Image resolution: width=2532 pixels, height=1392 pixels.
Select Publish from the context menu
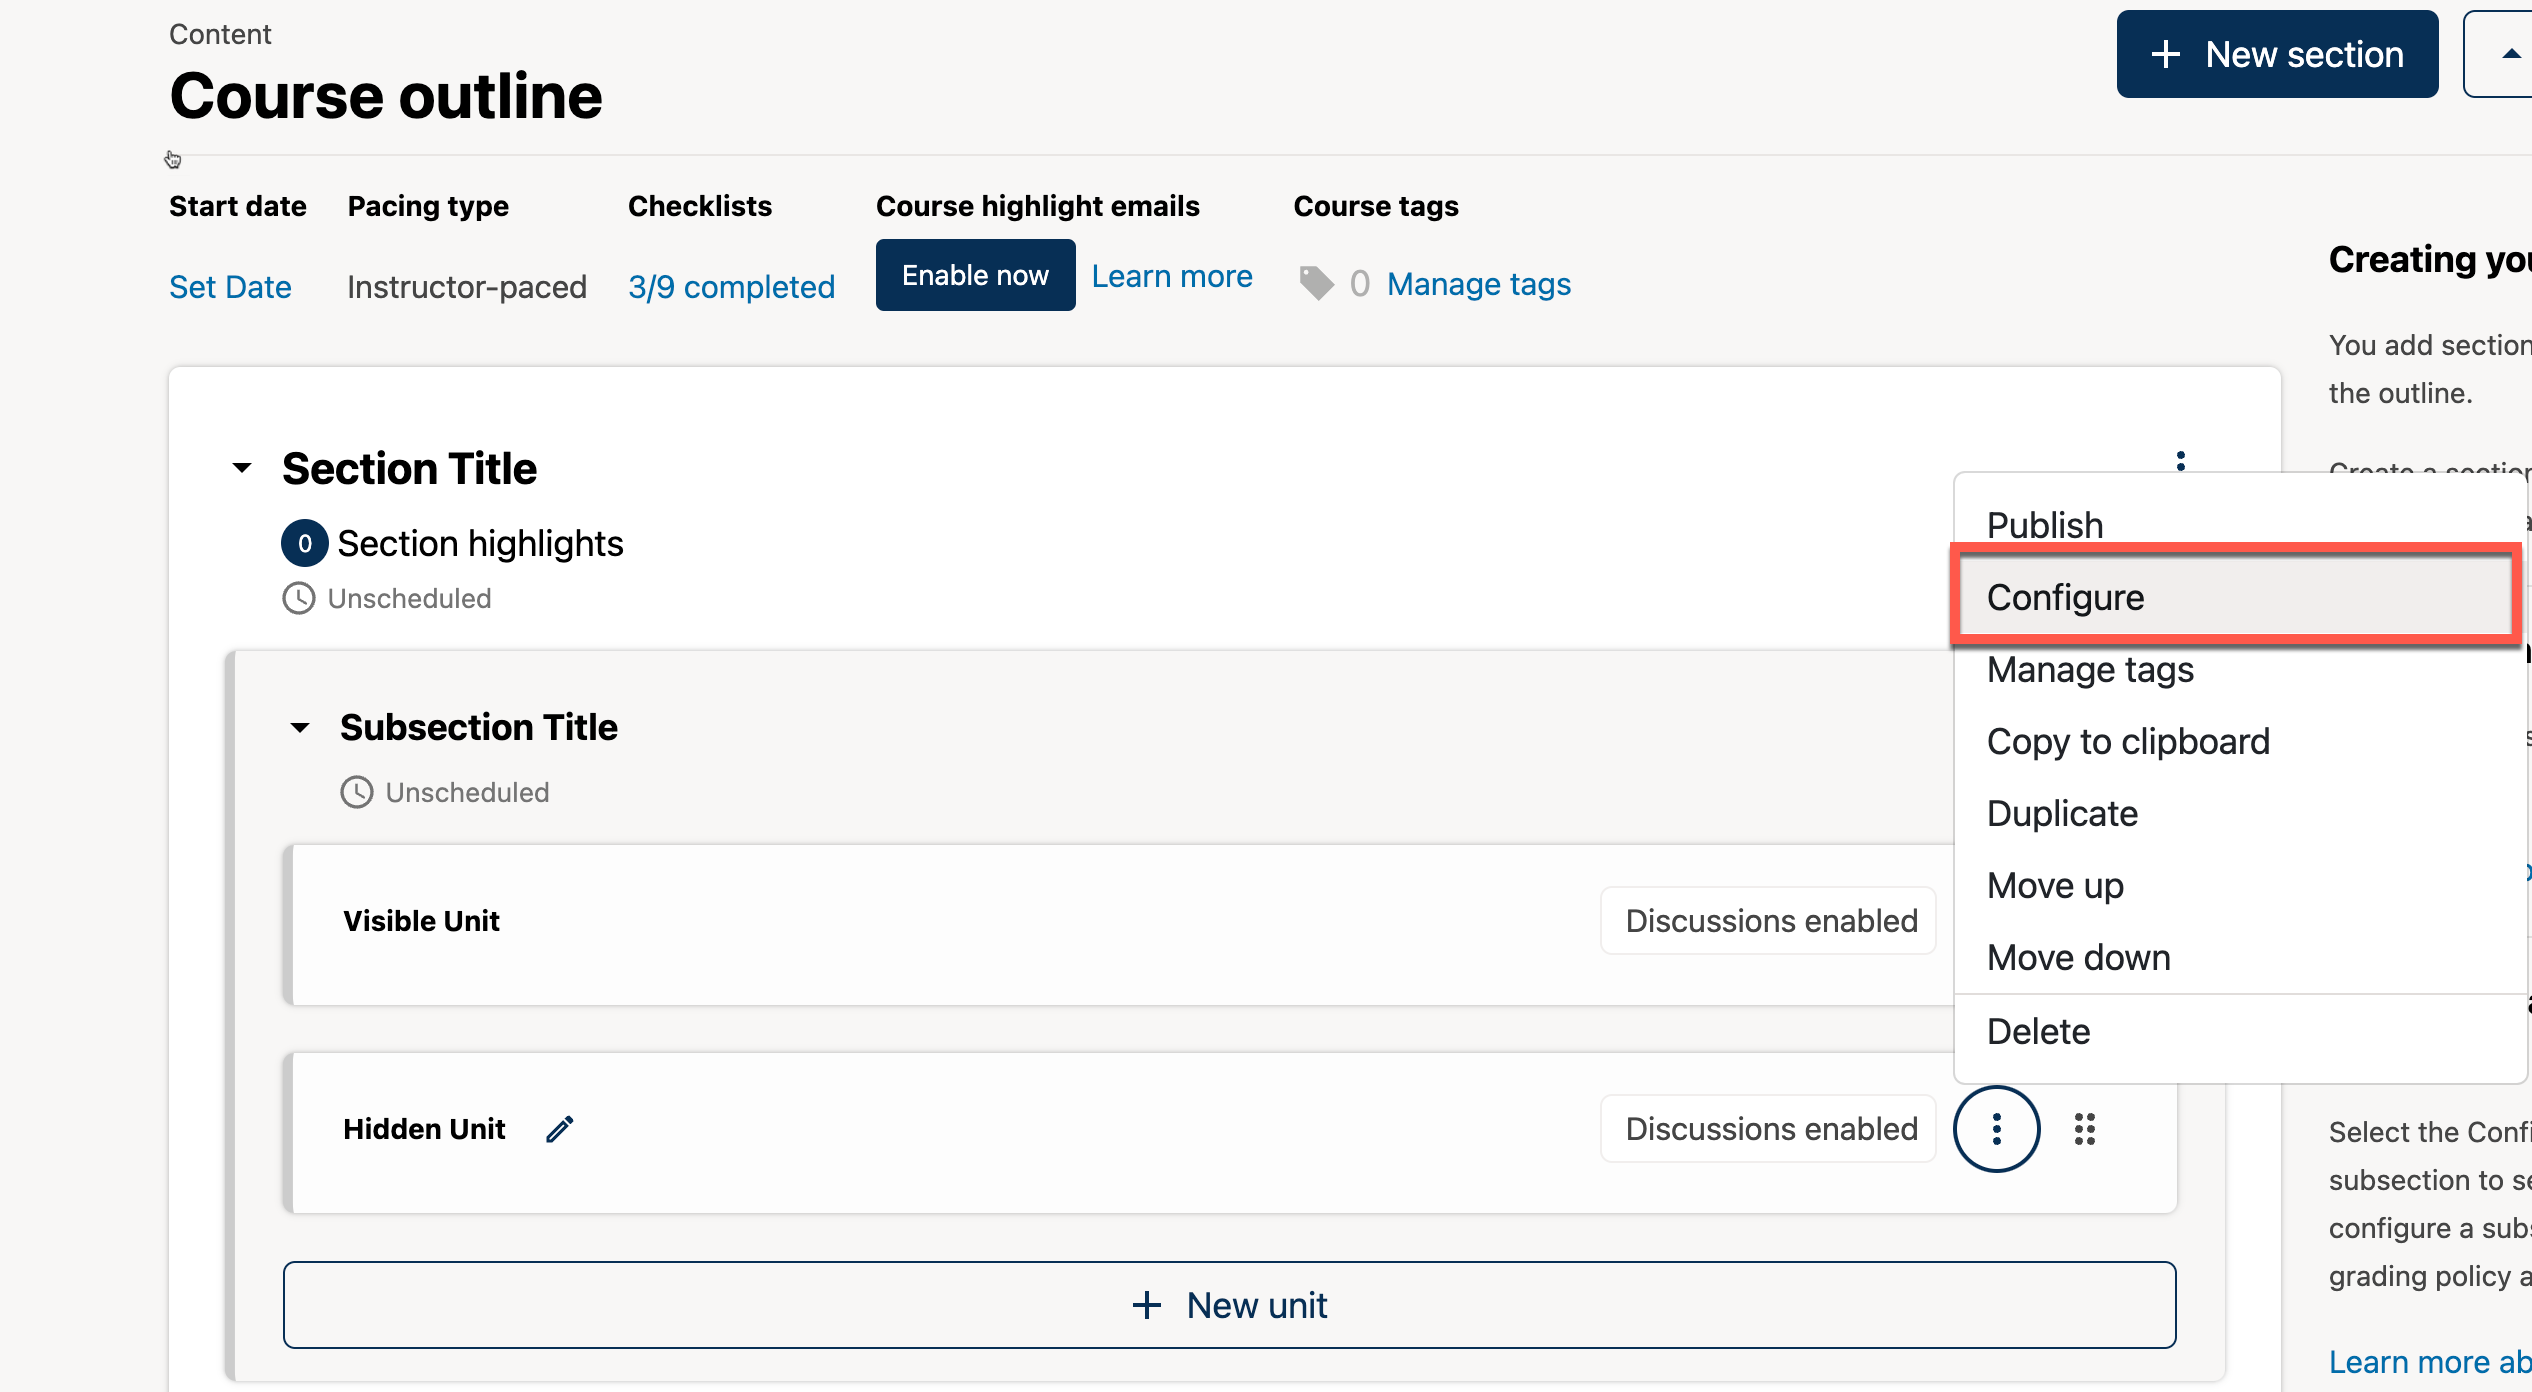coord(2045,525)
